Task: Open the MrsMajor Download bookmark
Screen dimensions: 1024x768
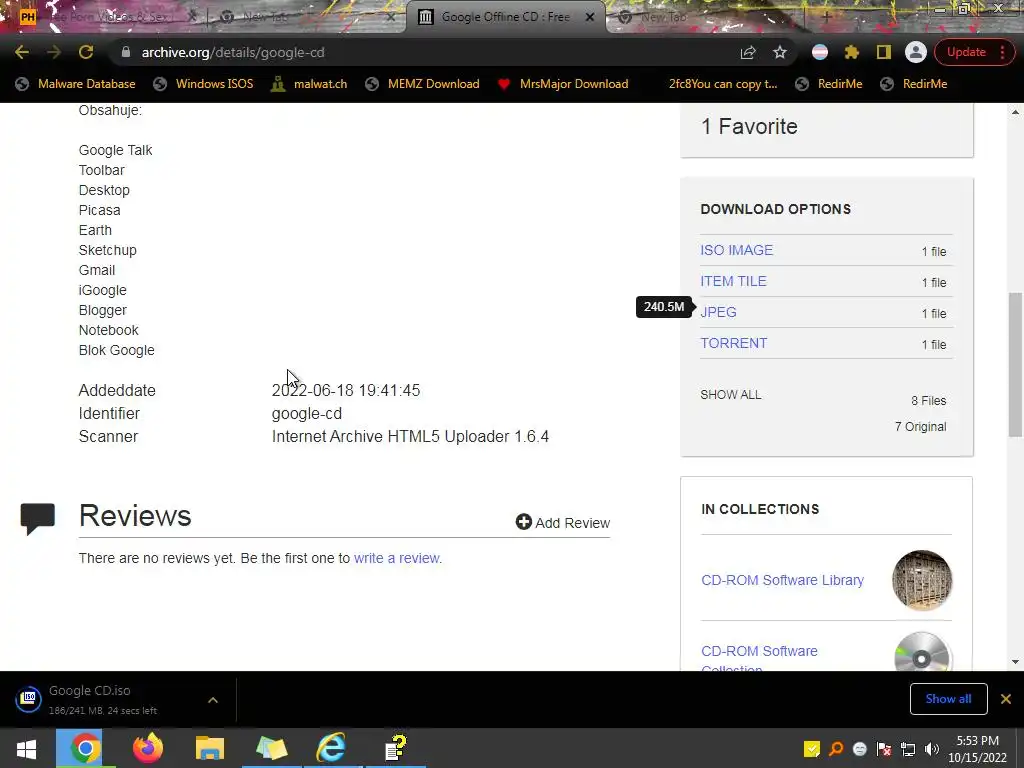Action: tap(562, 84)
